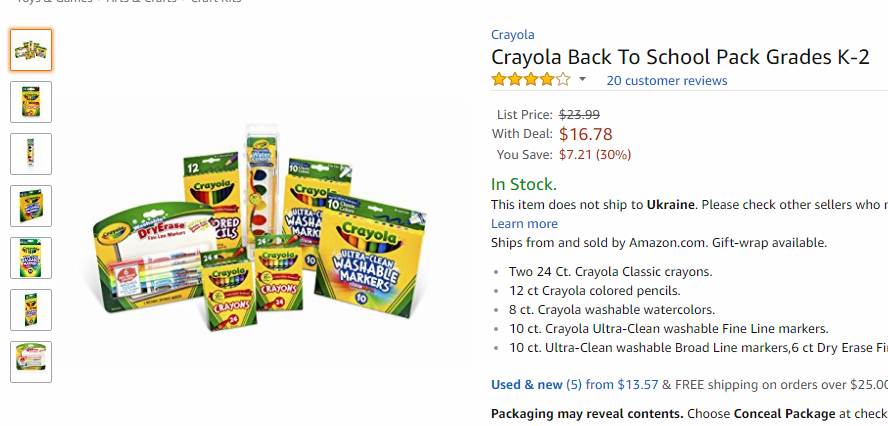The width and height of the screenshot is (888, 426).
Task: Click Learn more about shipping restrictions
Action: (524, 224)
